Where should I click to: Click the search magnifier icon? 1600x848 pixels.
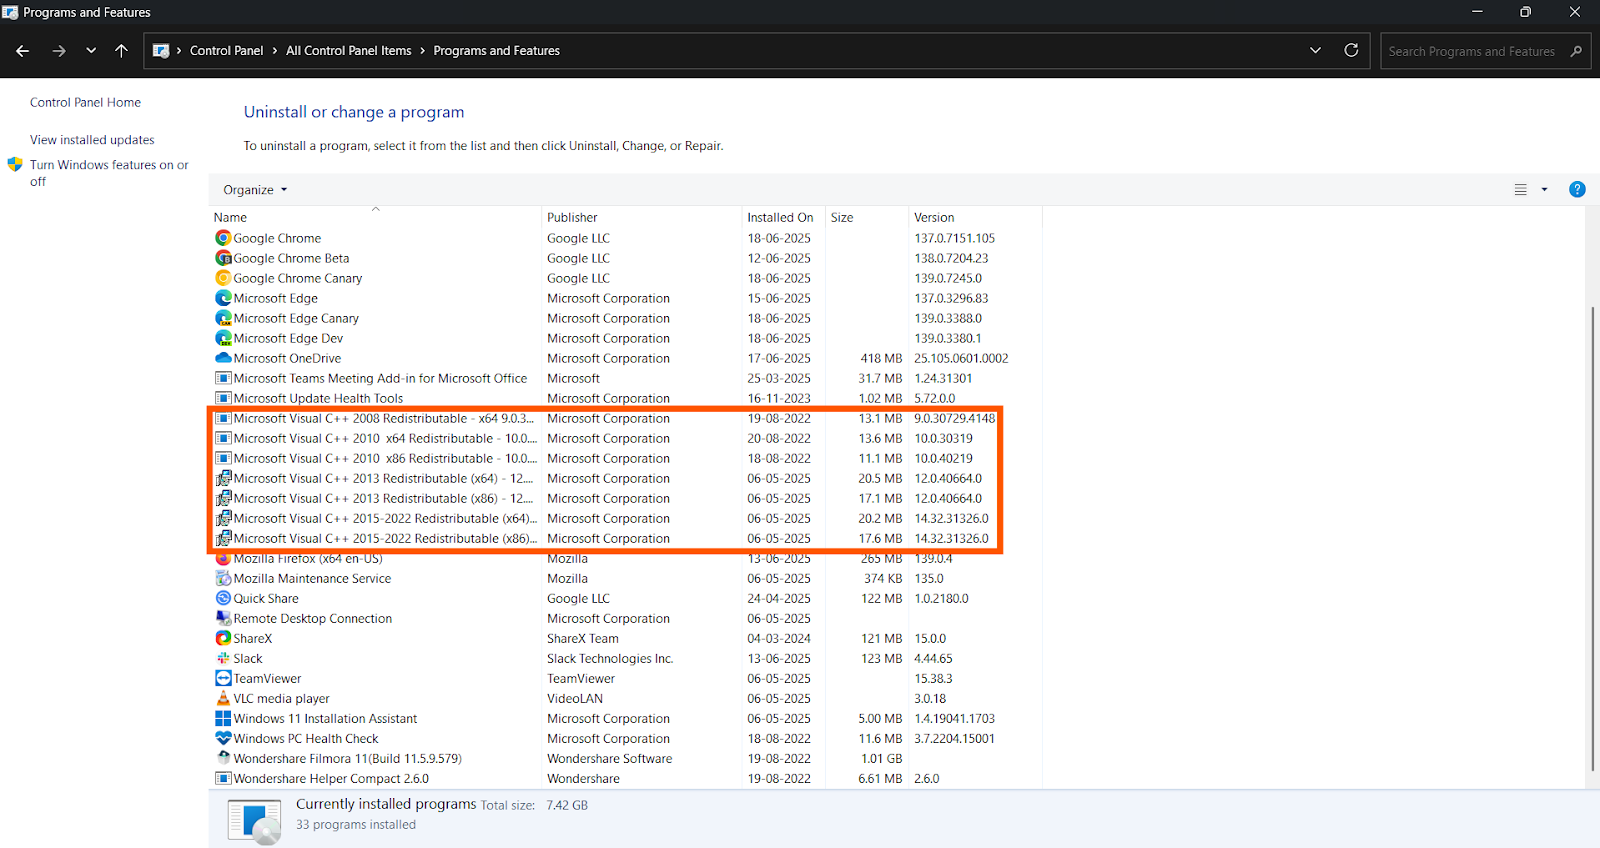[1577, 51]
